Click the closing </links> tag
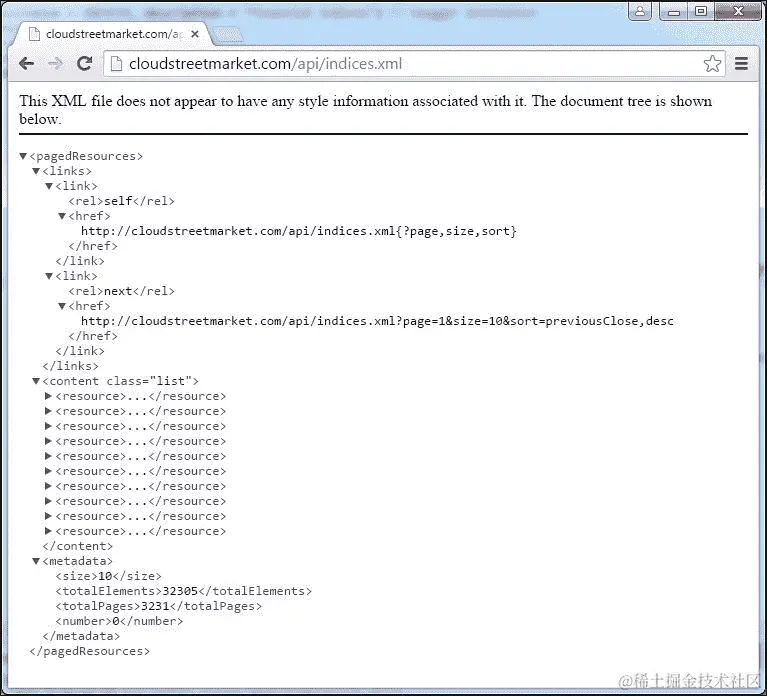Image resolution: width=767 pixels, height=696 pixels. click(x=70, y=366)
